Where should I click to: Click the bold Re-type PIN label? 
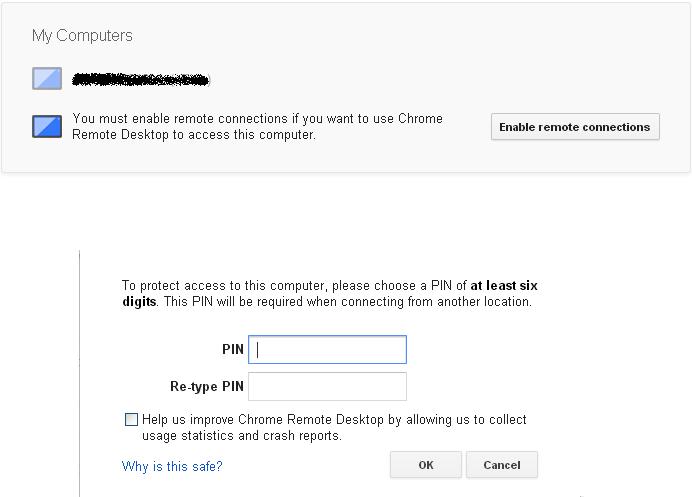(207, 386)
